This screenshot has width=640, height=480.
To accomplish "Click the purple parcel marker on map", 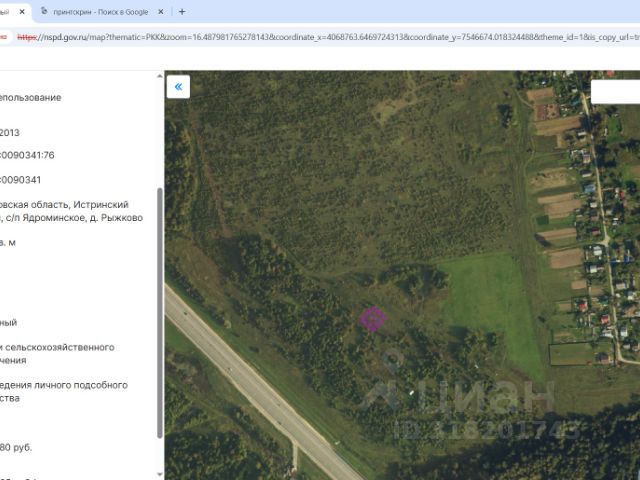I will [x=373, y=319].
